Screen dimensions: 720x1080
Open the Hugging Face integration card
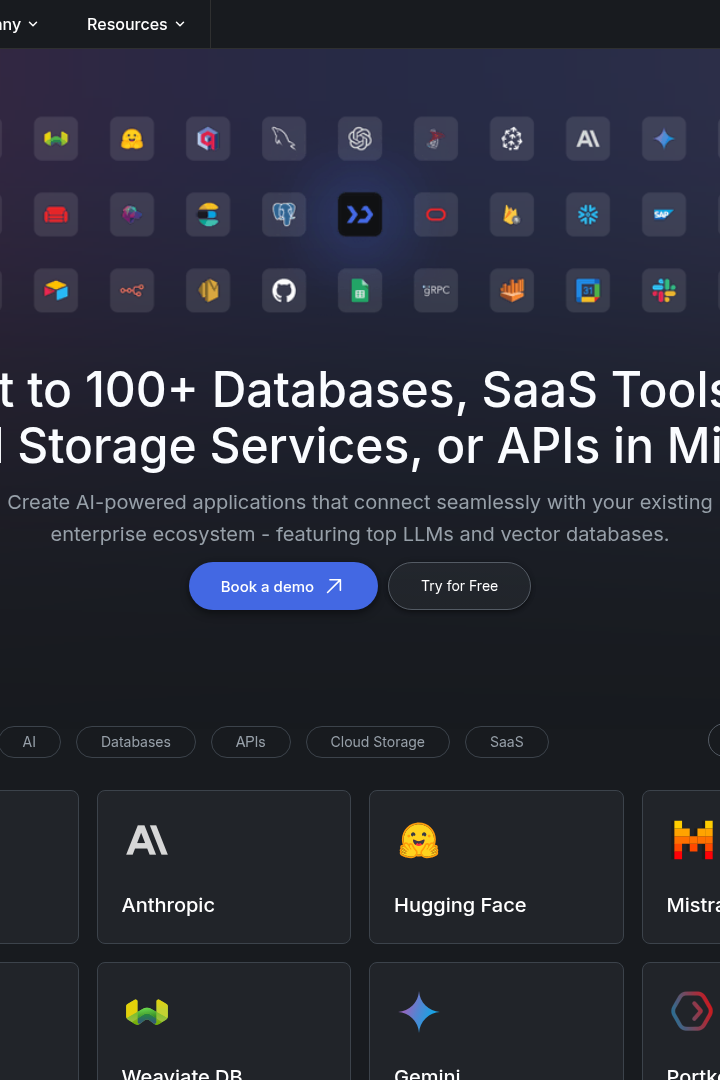[496, 866]
